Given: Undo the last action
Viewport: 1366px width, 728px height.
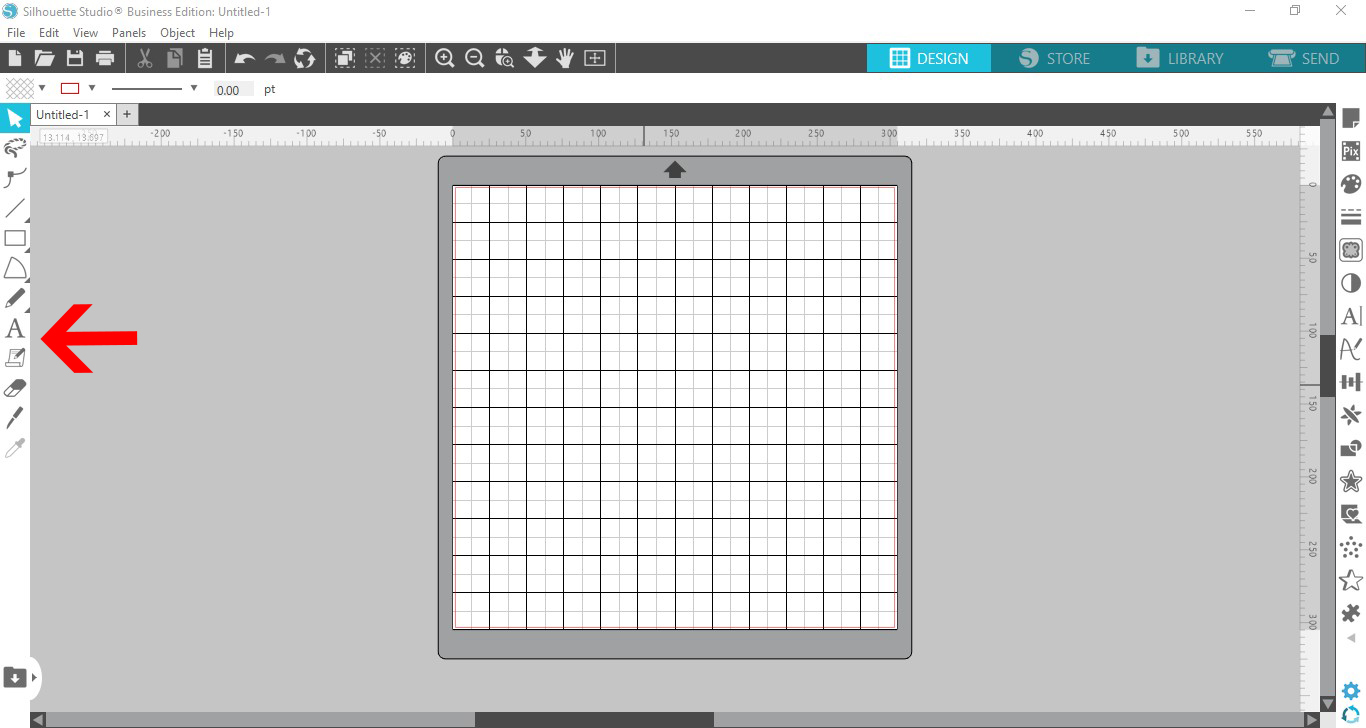Looking at the screenshot, I should pos(245,59).
